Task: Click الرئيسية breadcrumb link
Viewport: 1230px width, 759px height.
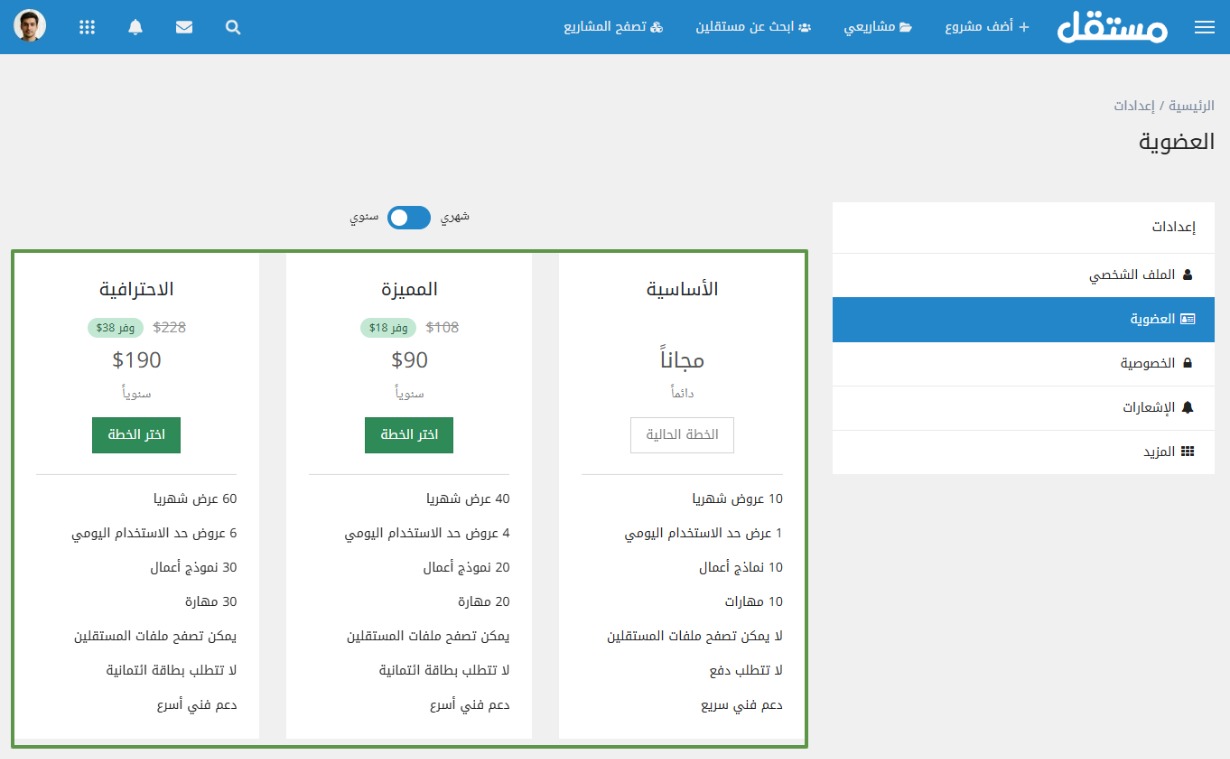Action: [x=1193, y=105]
